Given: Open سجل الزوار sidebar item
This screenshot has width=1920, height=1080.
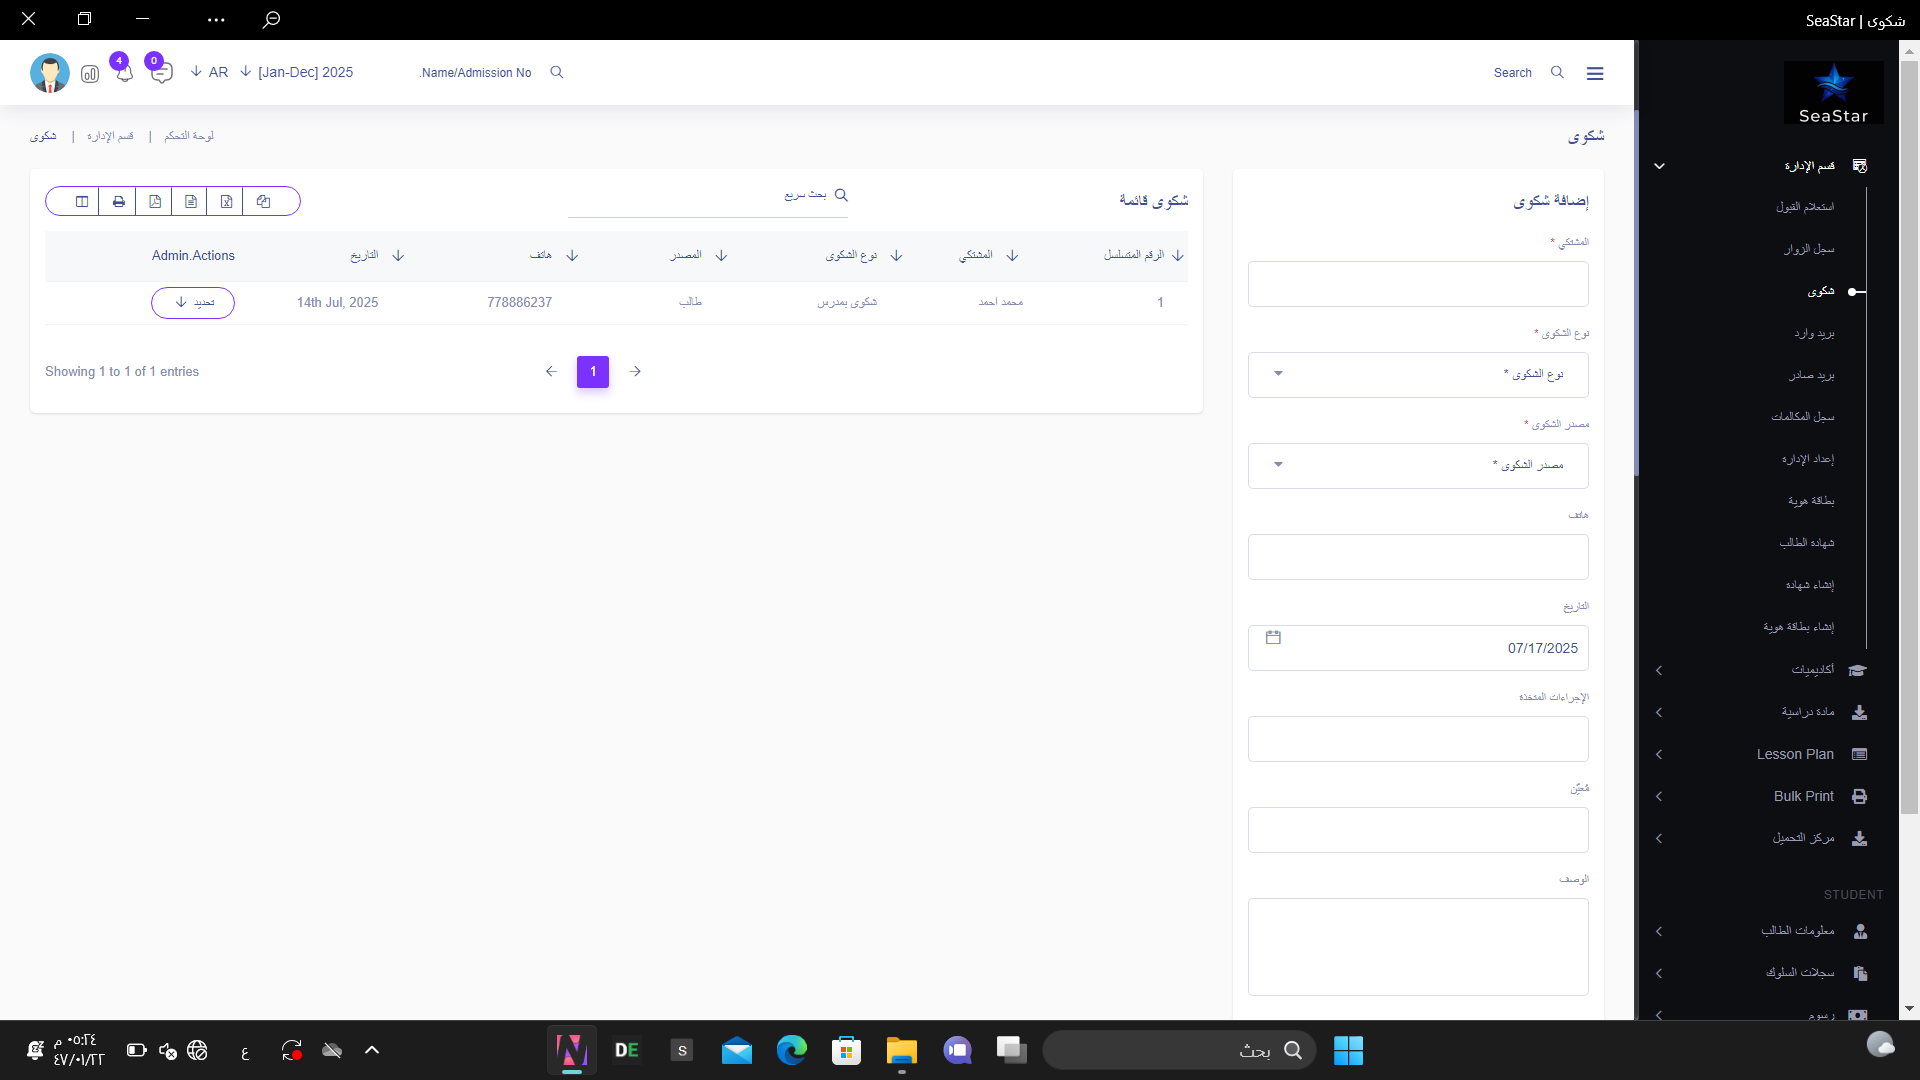Looking at the screenshot, I should (x=1809, y=249).
